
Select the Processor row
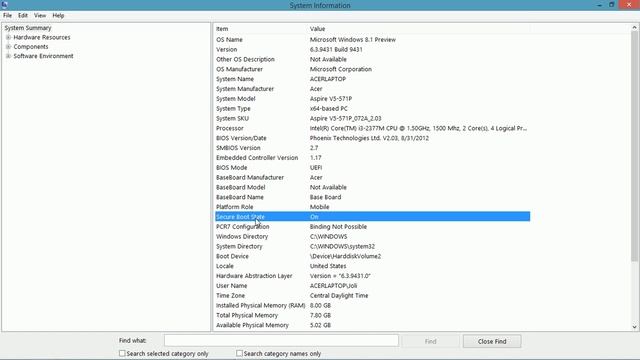(x=372, y=128)
